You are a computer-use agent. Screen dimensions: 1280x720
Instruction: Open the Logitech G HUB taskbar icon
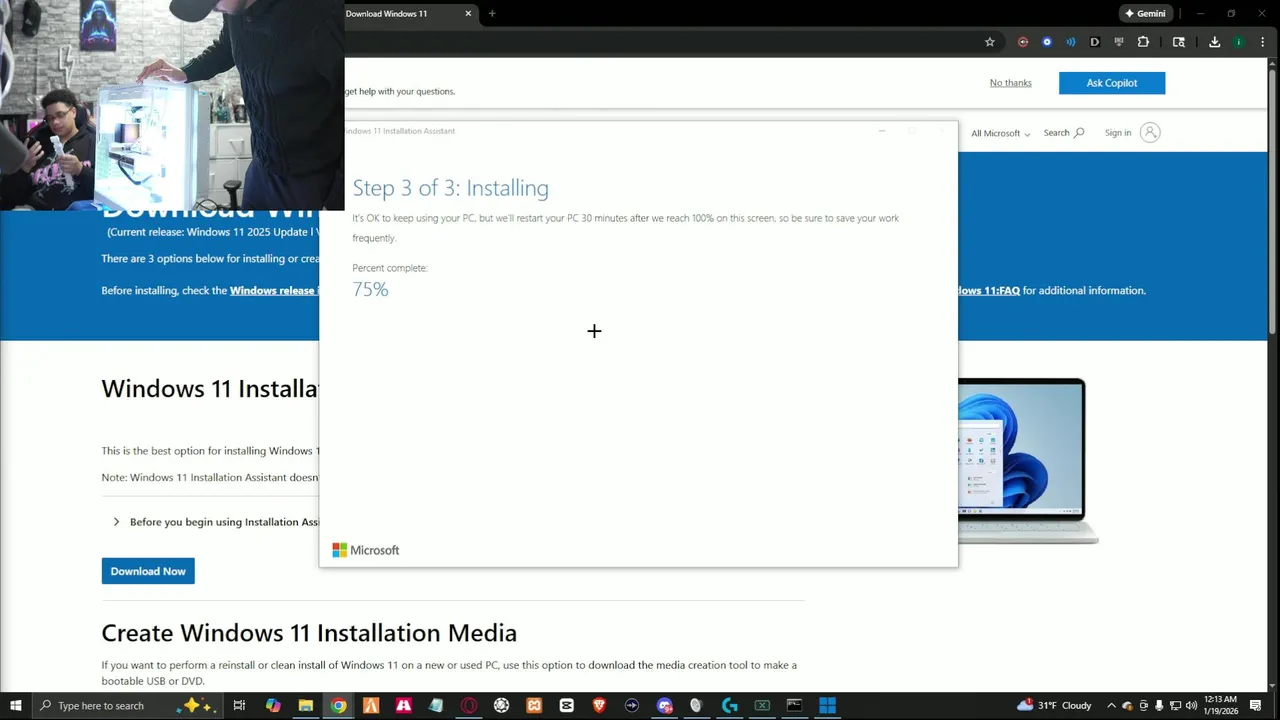point(729,706)
